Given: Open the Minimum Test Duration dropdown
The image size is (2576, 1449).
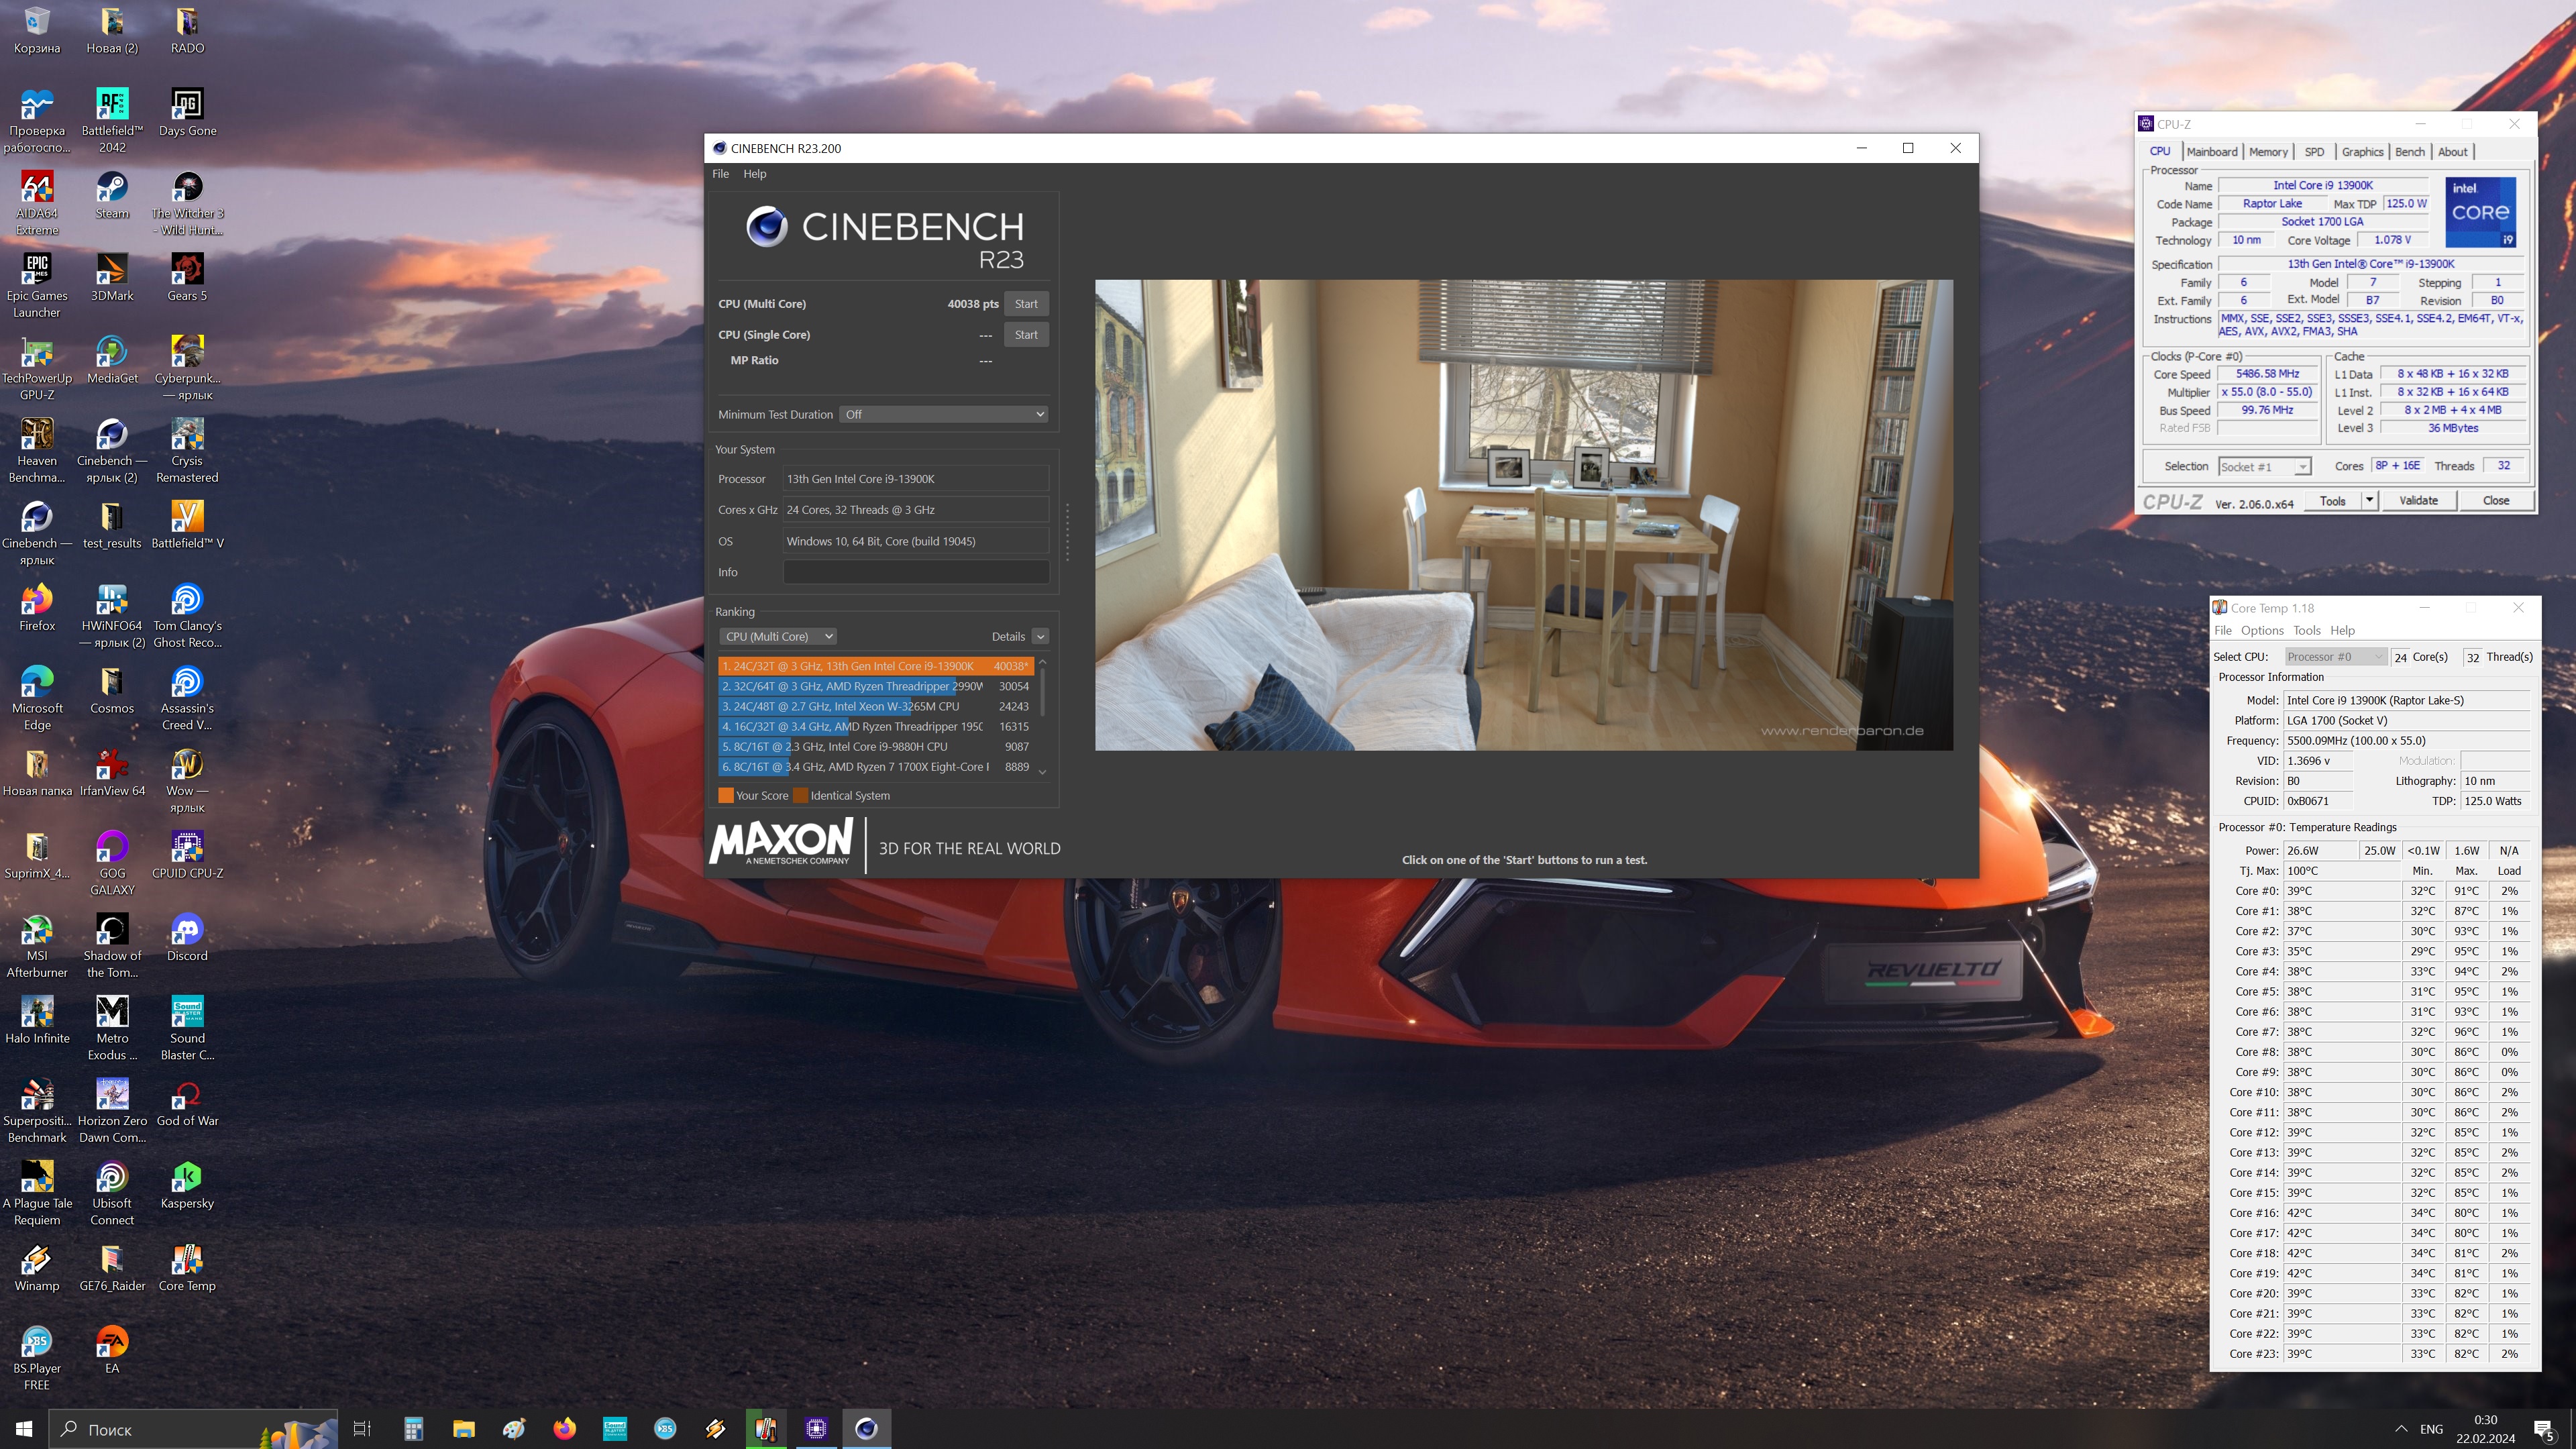Looking at the screenshot, I should click(x=944, y=414).
